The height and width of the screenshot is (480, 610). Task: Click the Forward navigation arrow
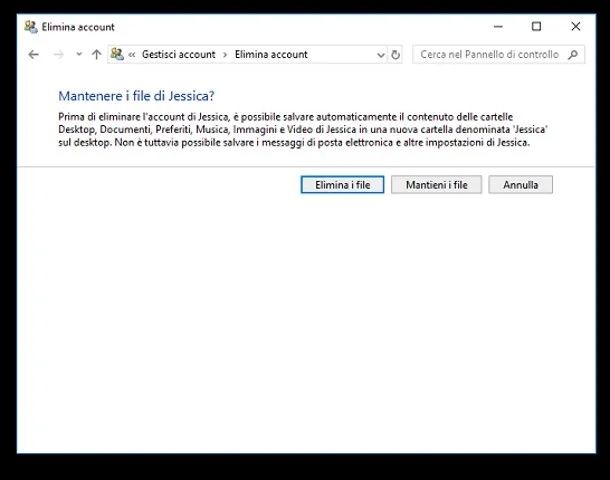pos(58,54)
